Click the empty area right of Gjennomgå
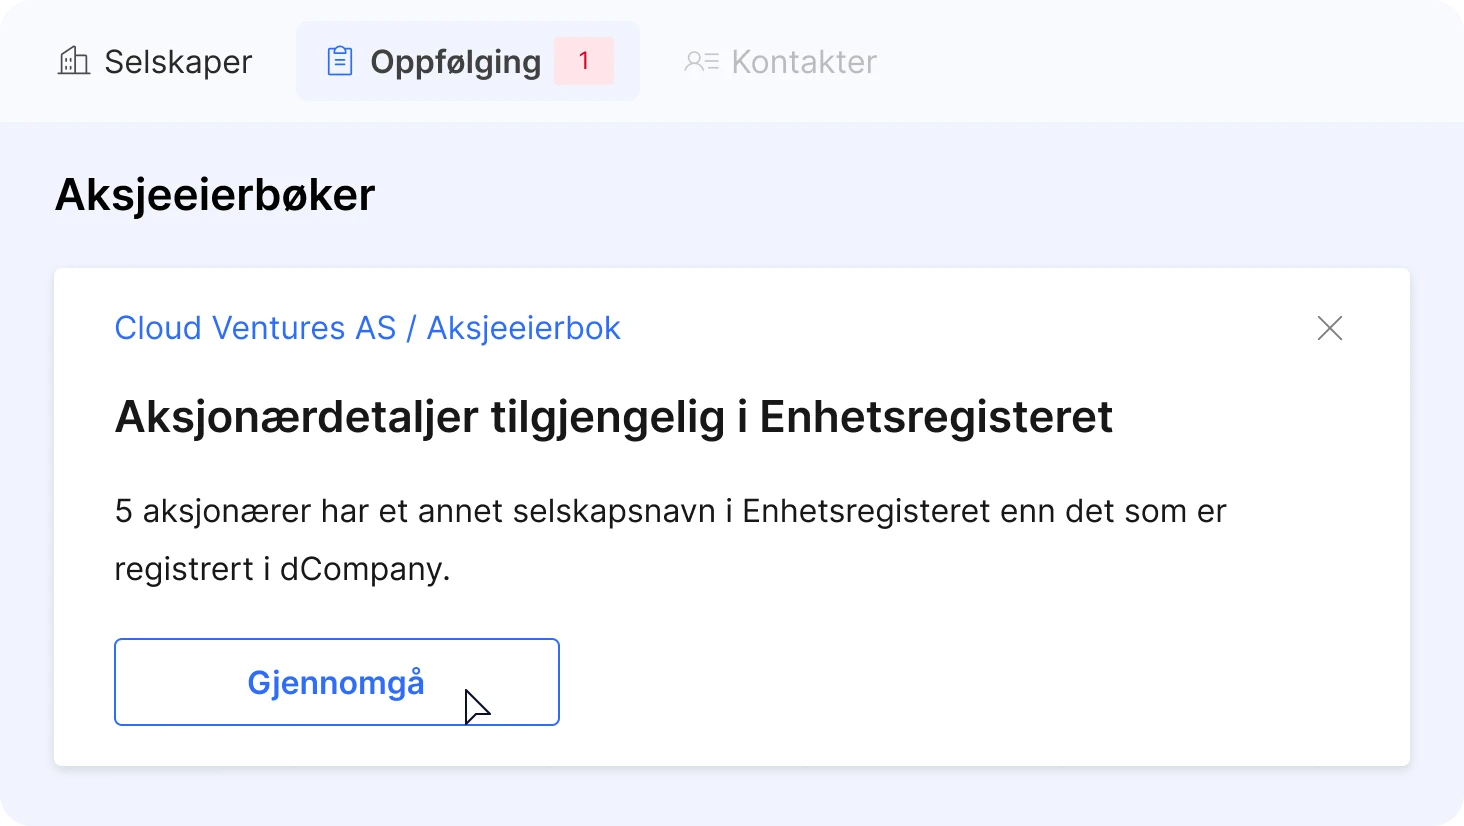This screenshot has width=1464, height=826. (x=900, y=682)
